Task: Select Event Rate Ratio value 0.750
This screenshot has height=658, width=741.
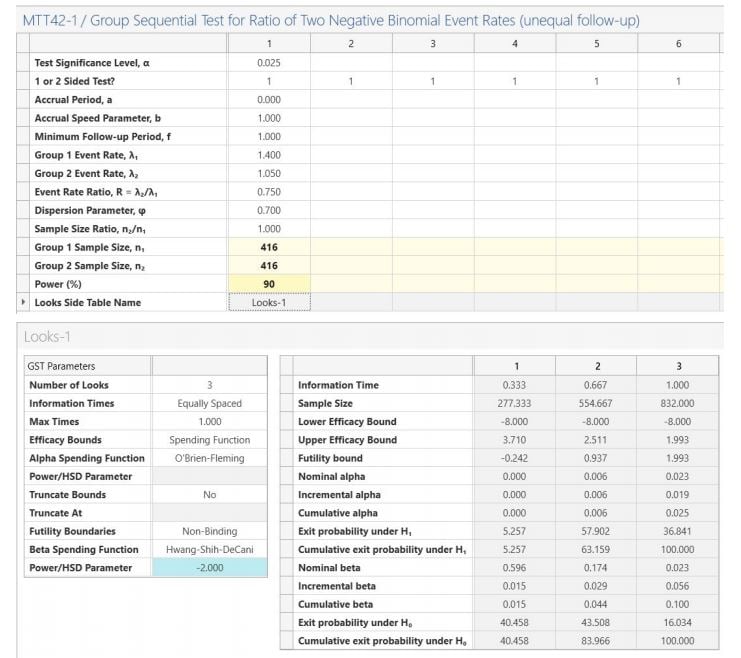Action: tap(269, 192)
